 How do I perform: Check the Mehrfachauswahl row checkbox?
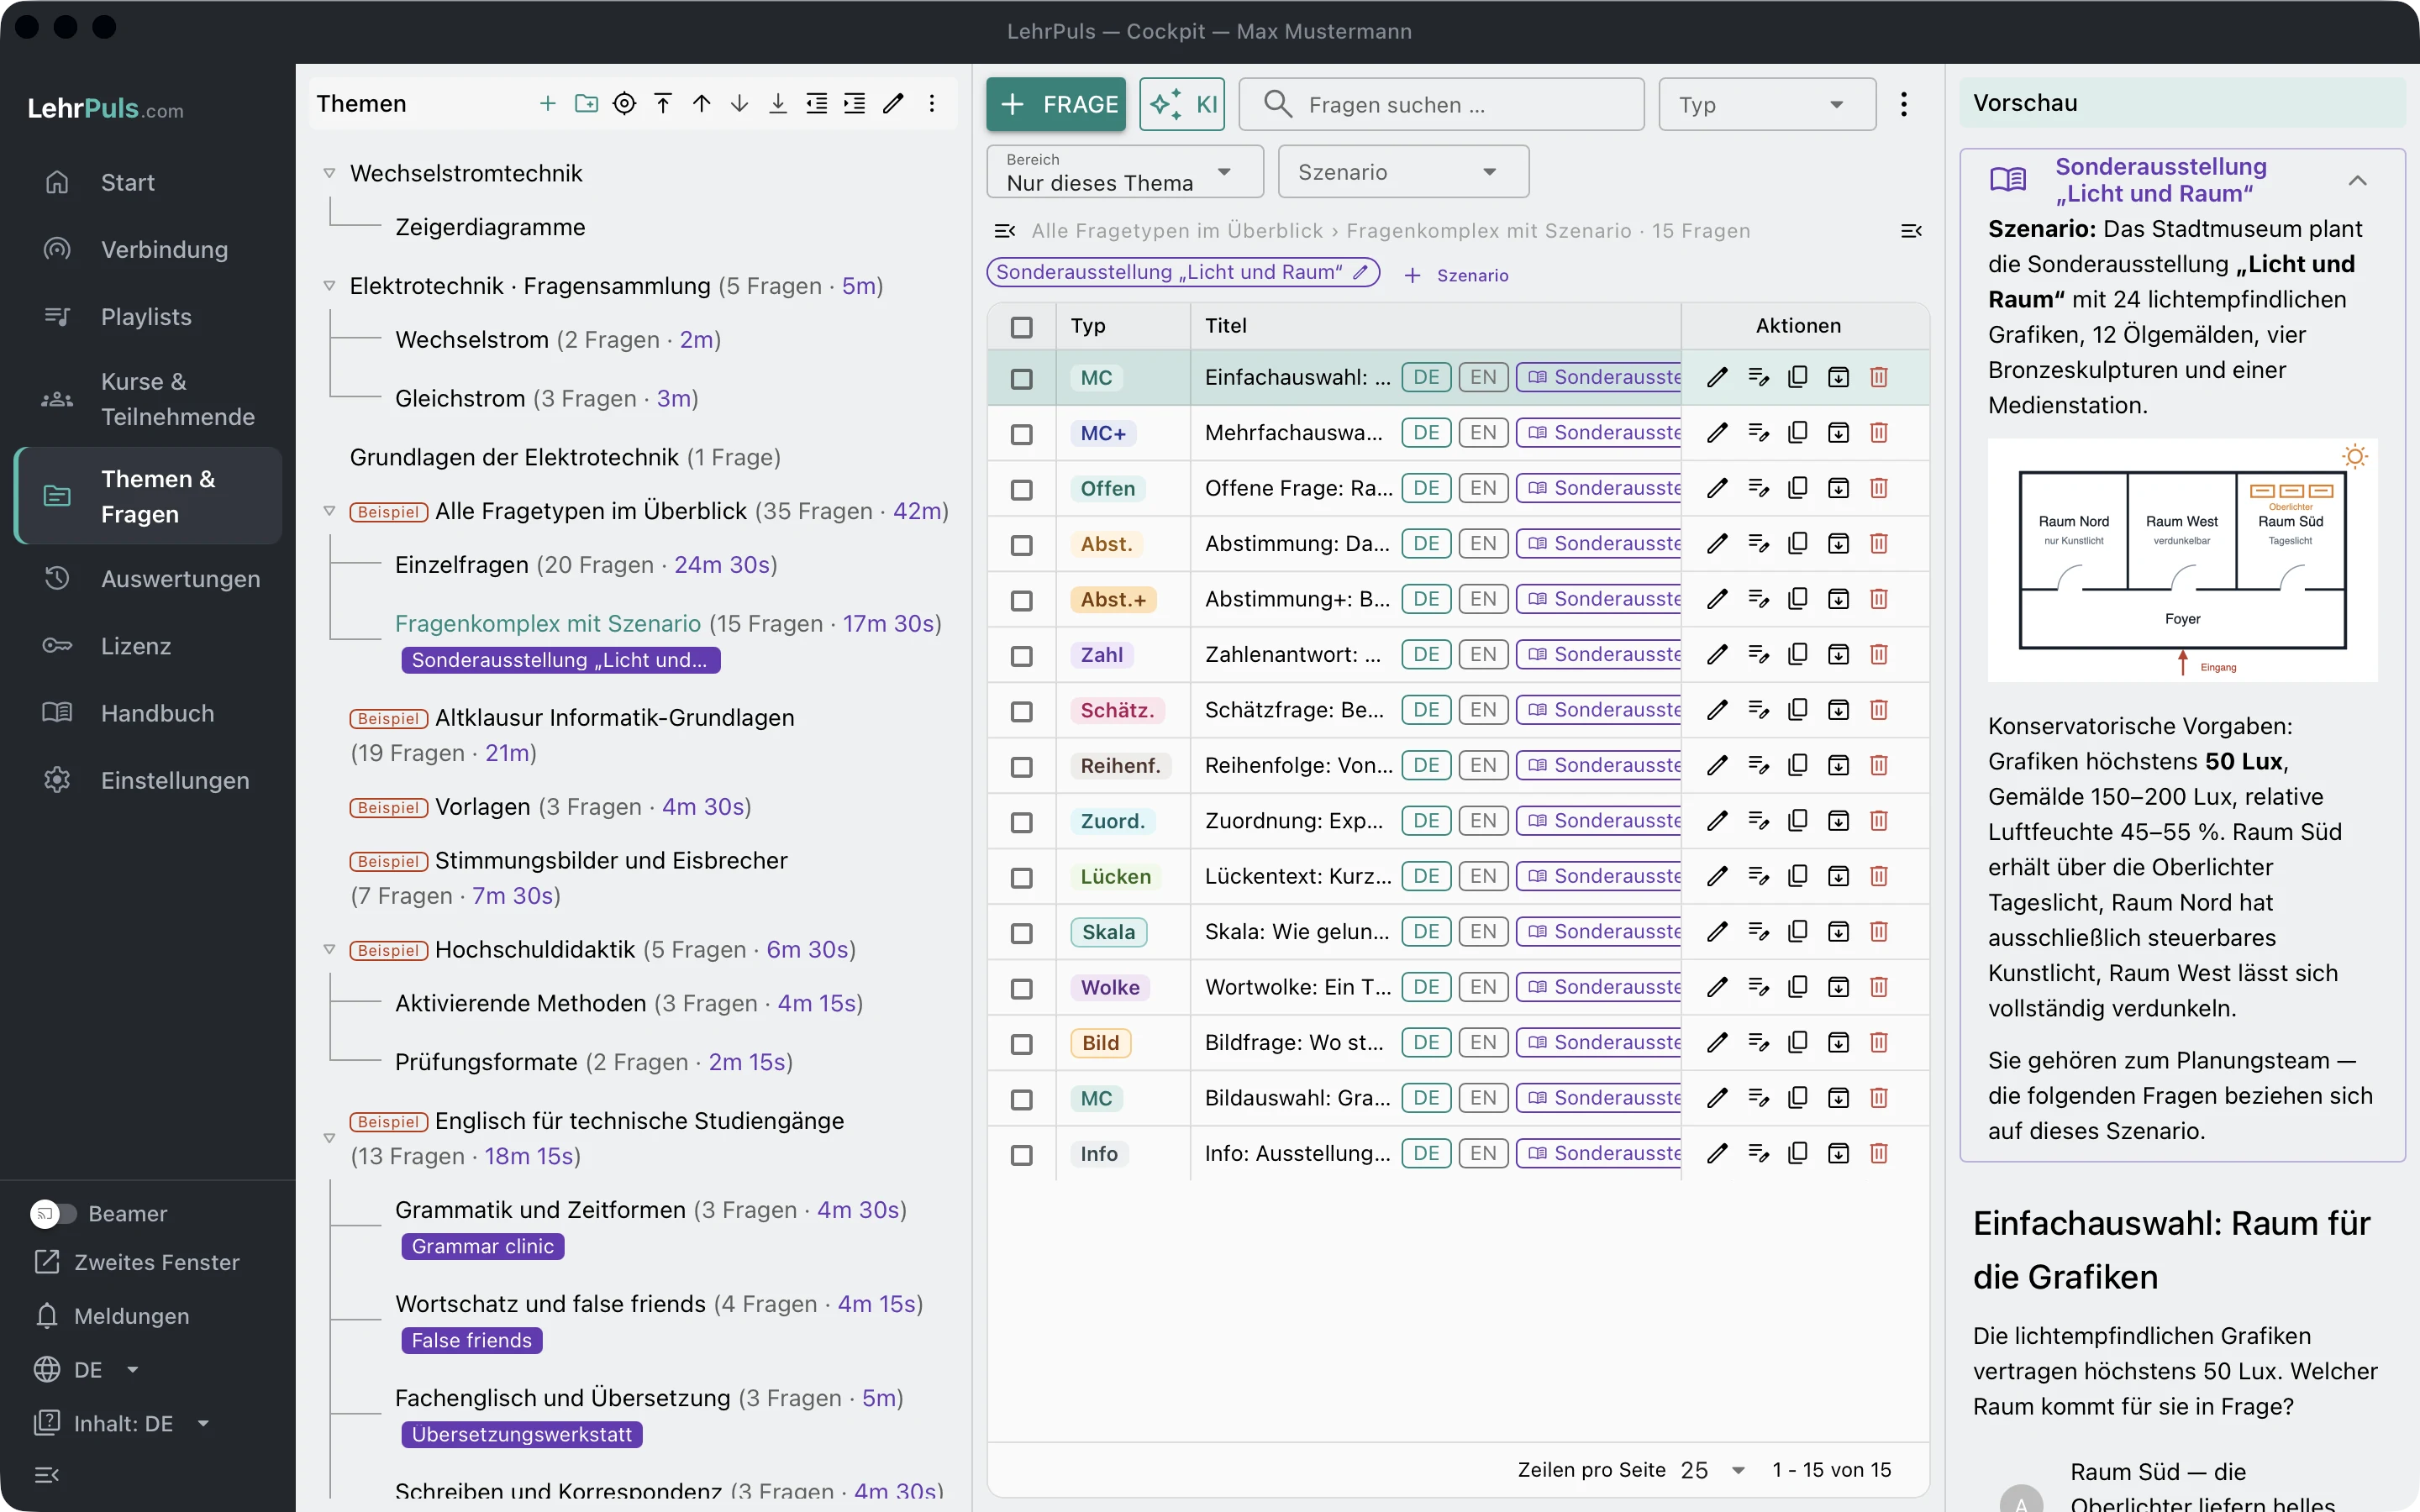pos(1021,434)
